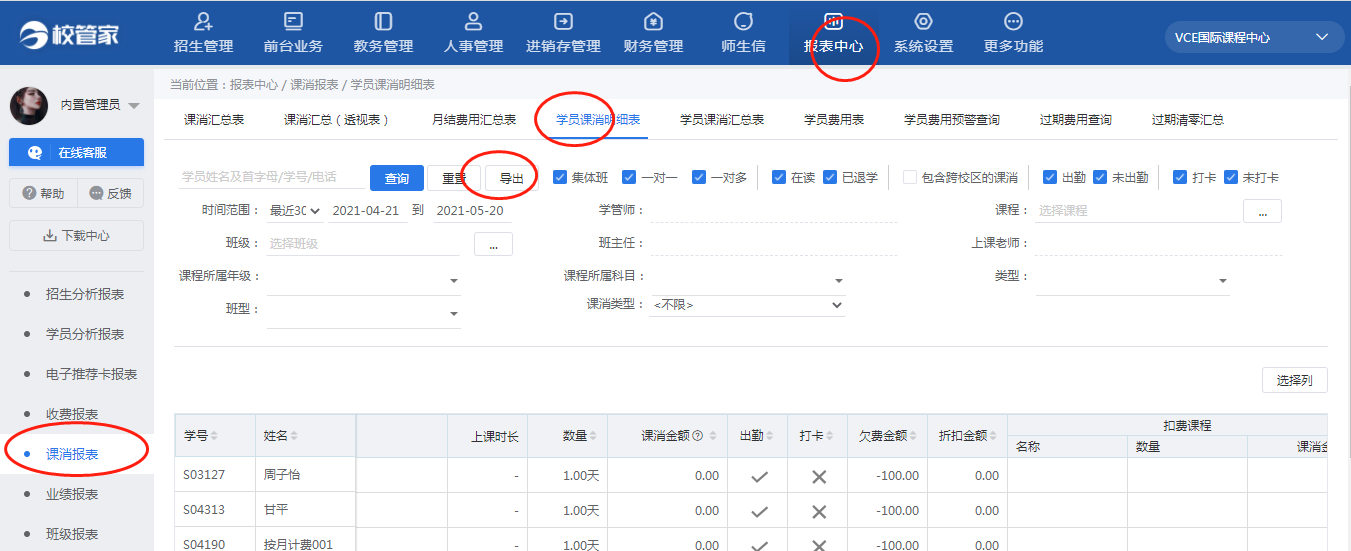Open 类型 dropdown

coord(1132,280)
